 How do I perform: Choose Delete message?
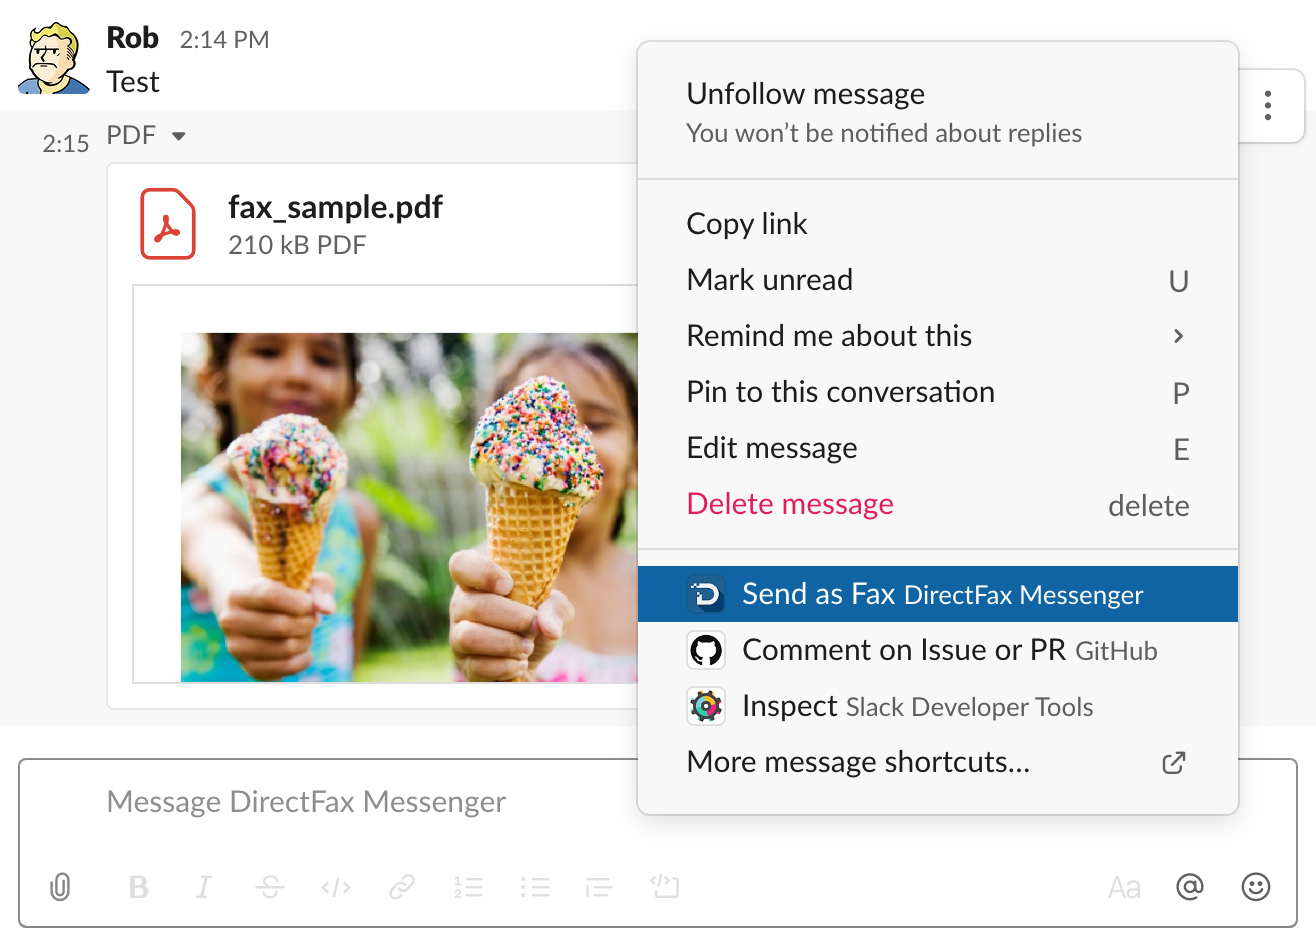[938, 504]
